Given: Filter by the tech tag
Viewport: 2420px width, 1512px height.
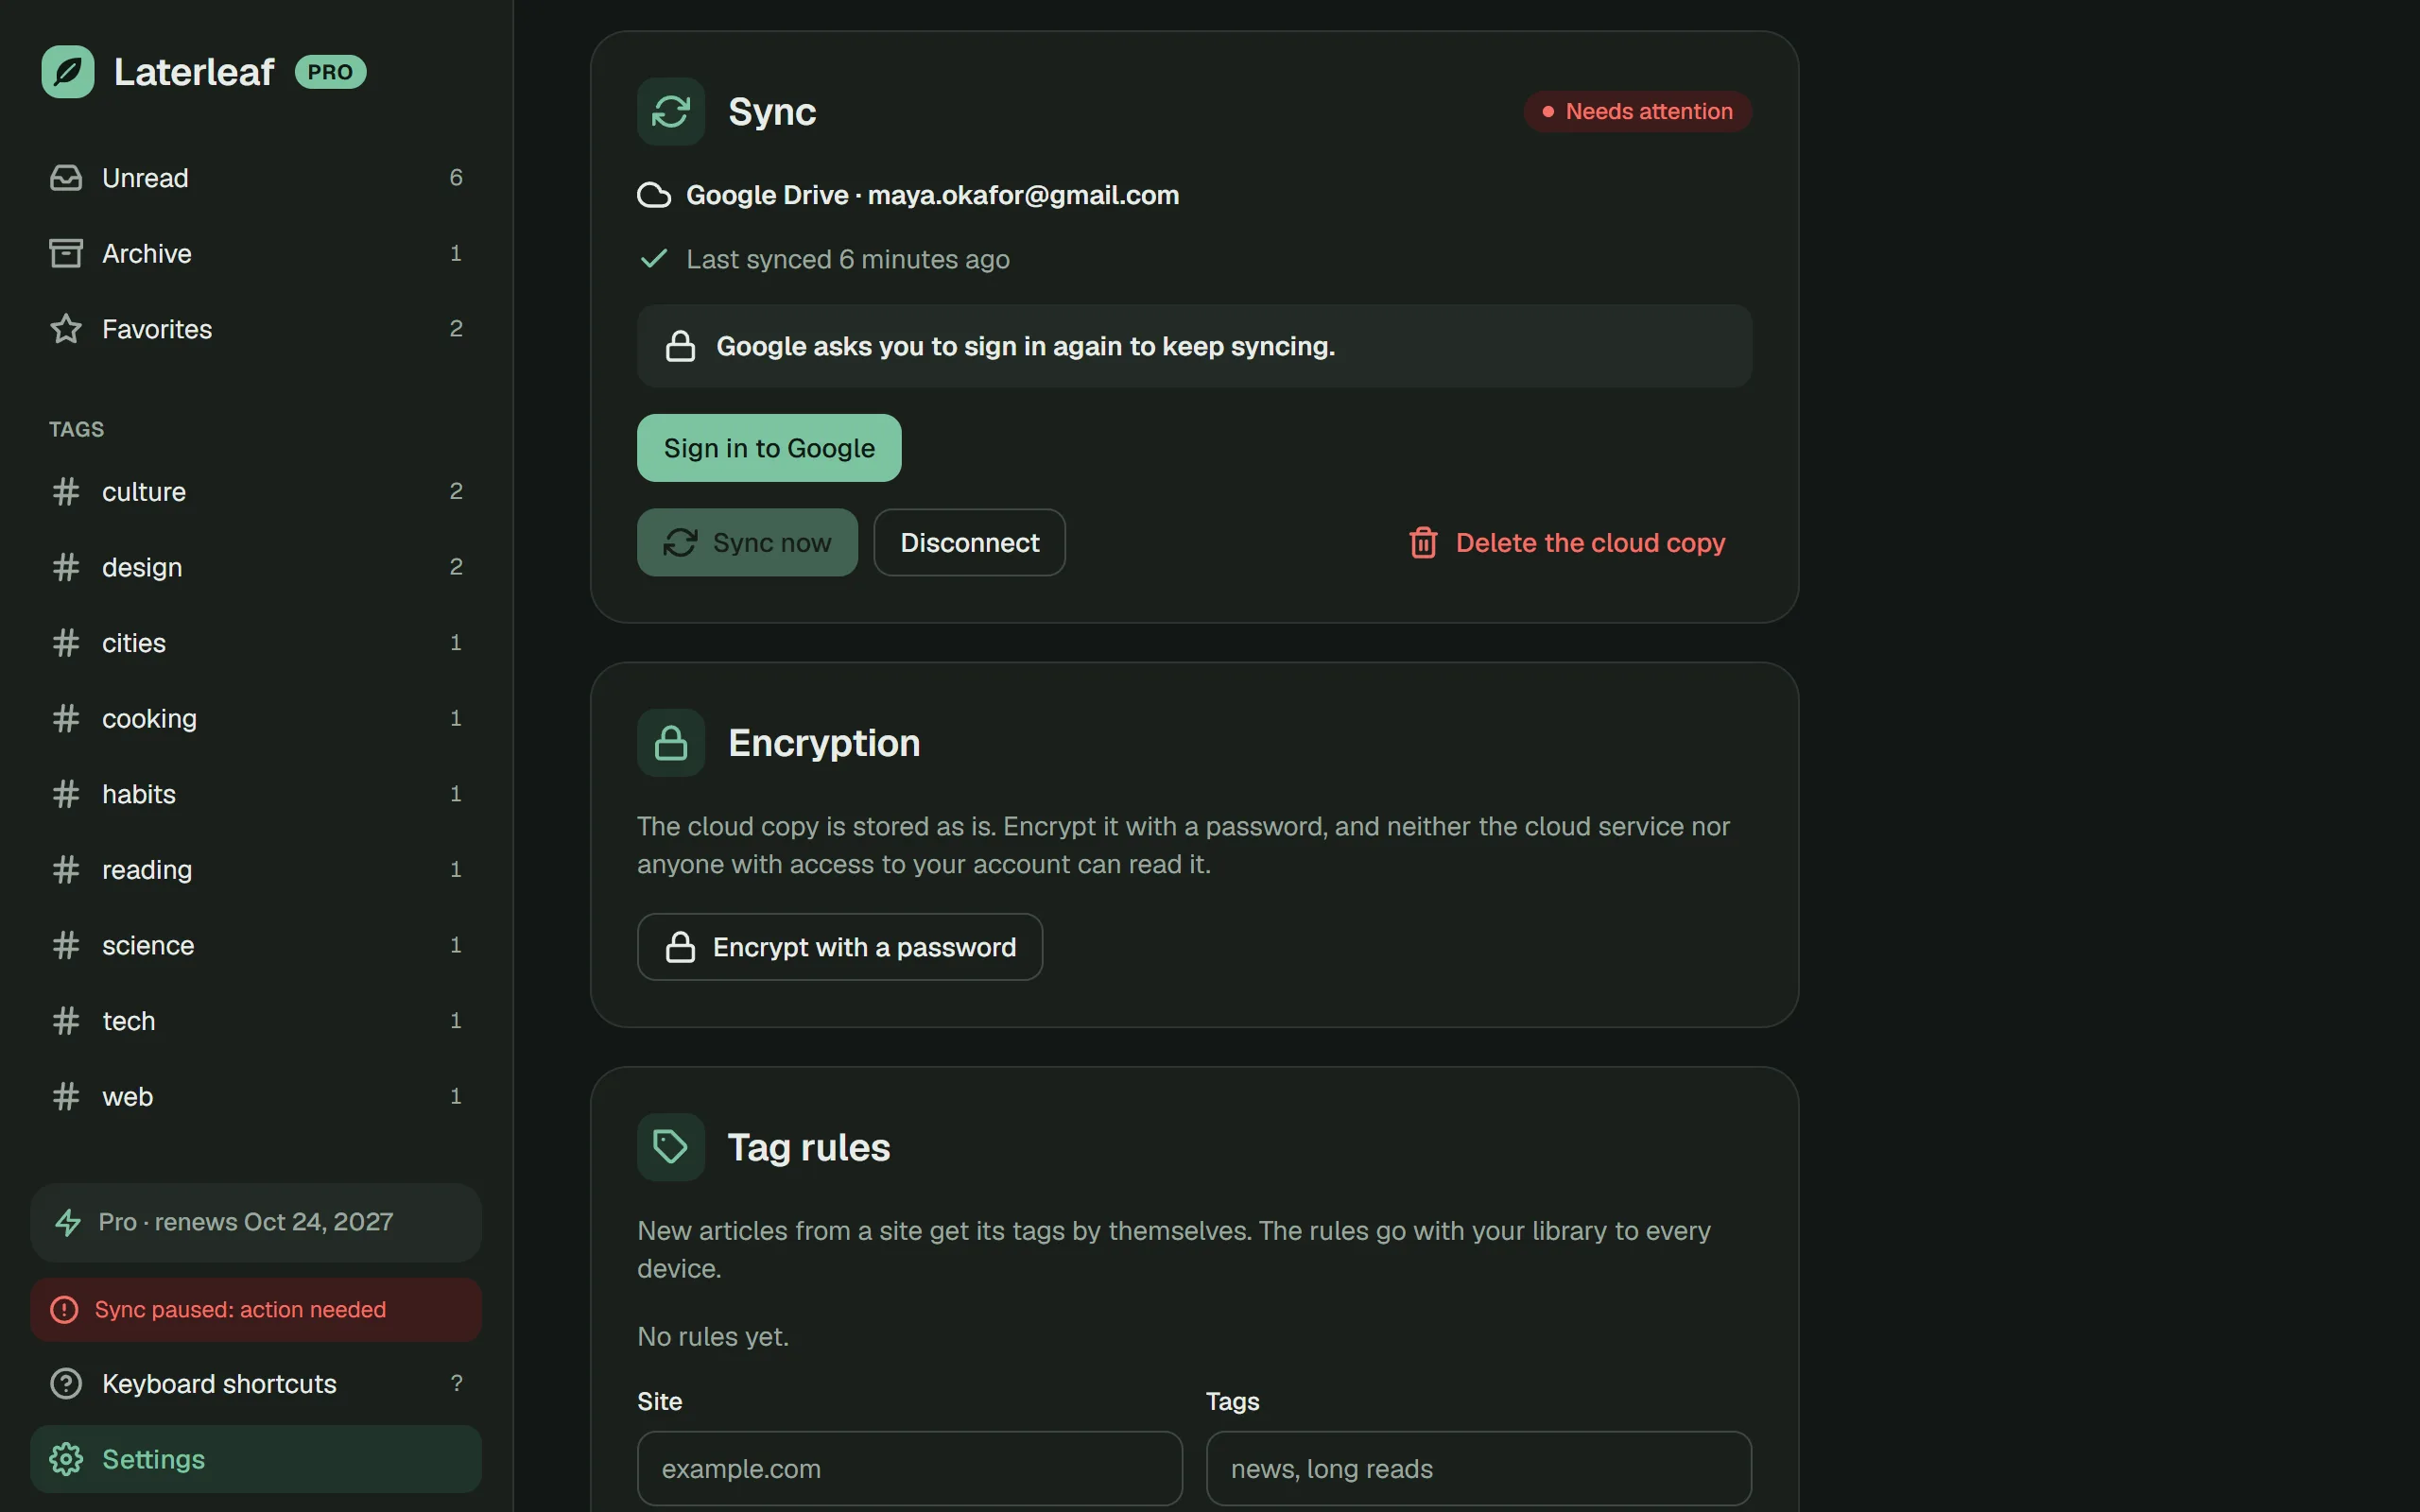Looking at the screenshot, I should click(256, 1021).
